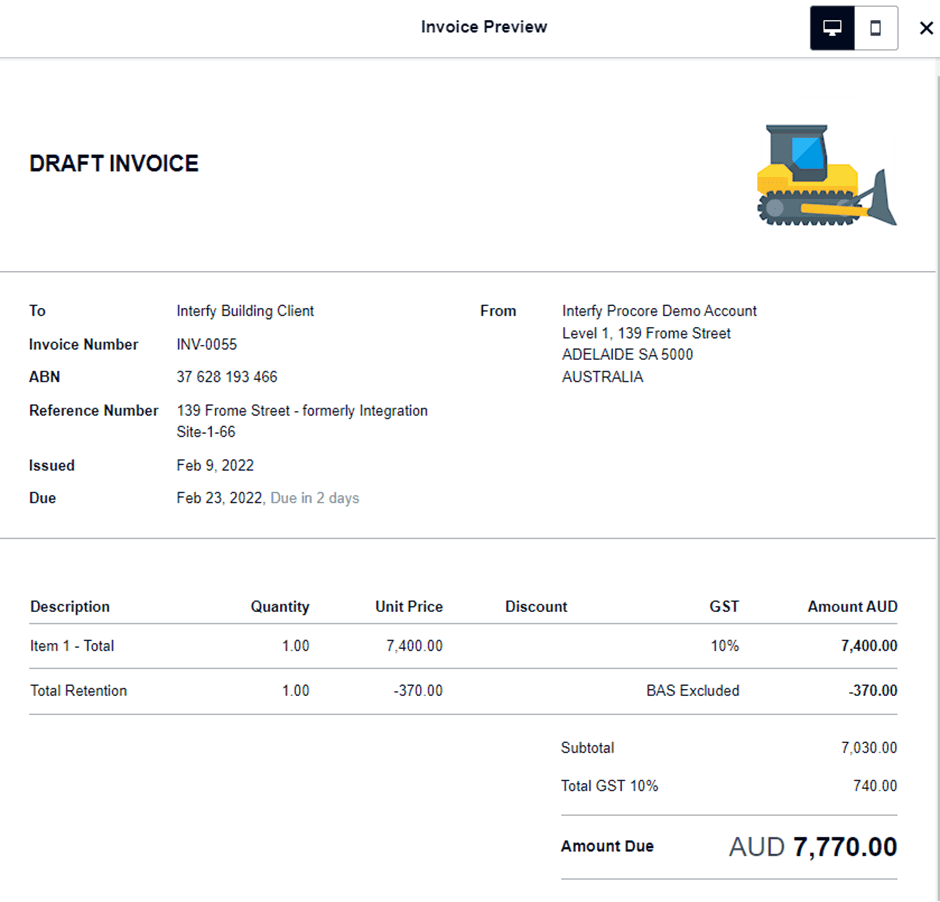This screenshot has width=940, height=902.
Task: Switch to desktop preview mode
Action: 832,28
